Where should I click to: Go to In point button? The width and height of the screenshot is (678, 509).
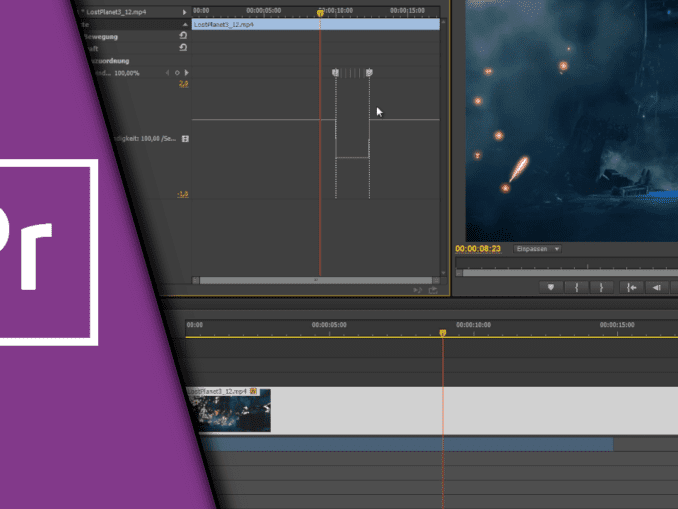tap(631, 287)
